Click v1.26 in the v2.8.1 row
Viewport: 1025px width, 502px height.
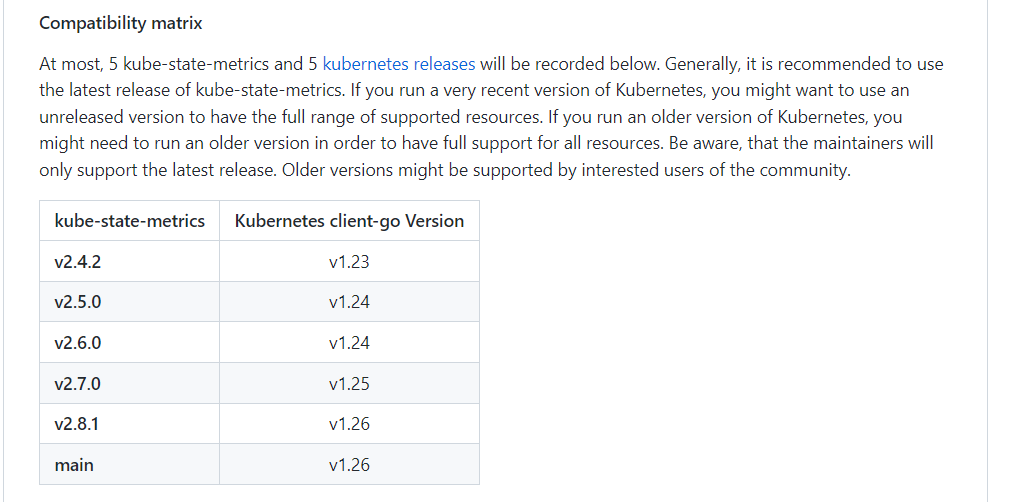(349, 424)
